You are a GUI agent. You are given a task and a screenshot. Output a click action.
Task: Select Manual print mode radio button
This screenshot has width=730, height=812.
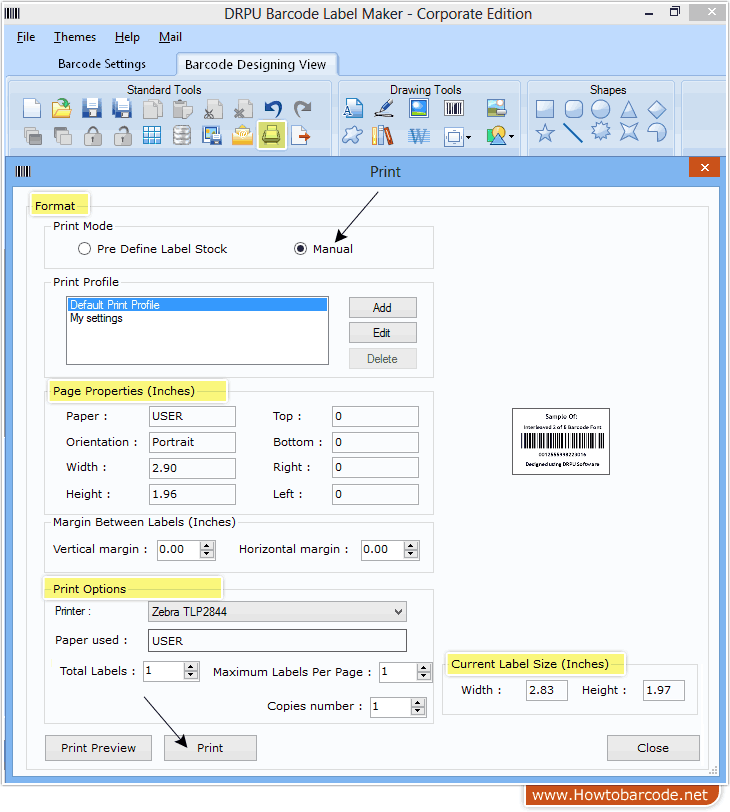(300, 249)
